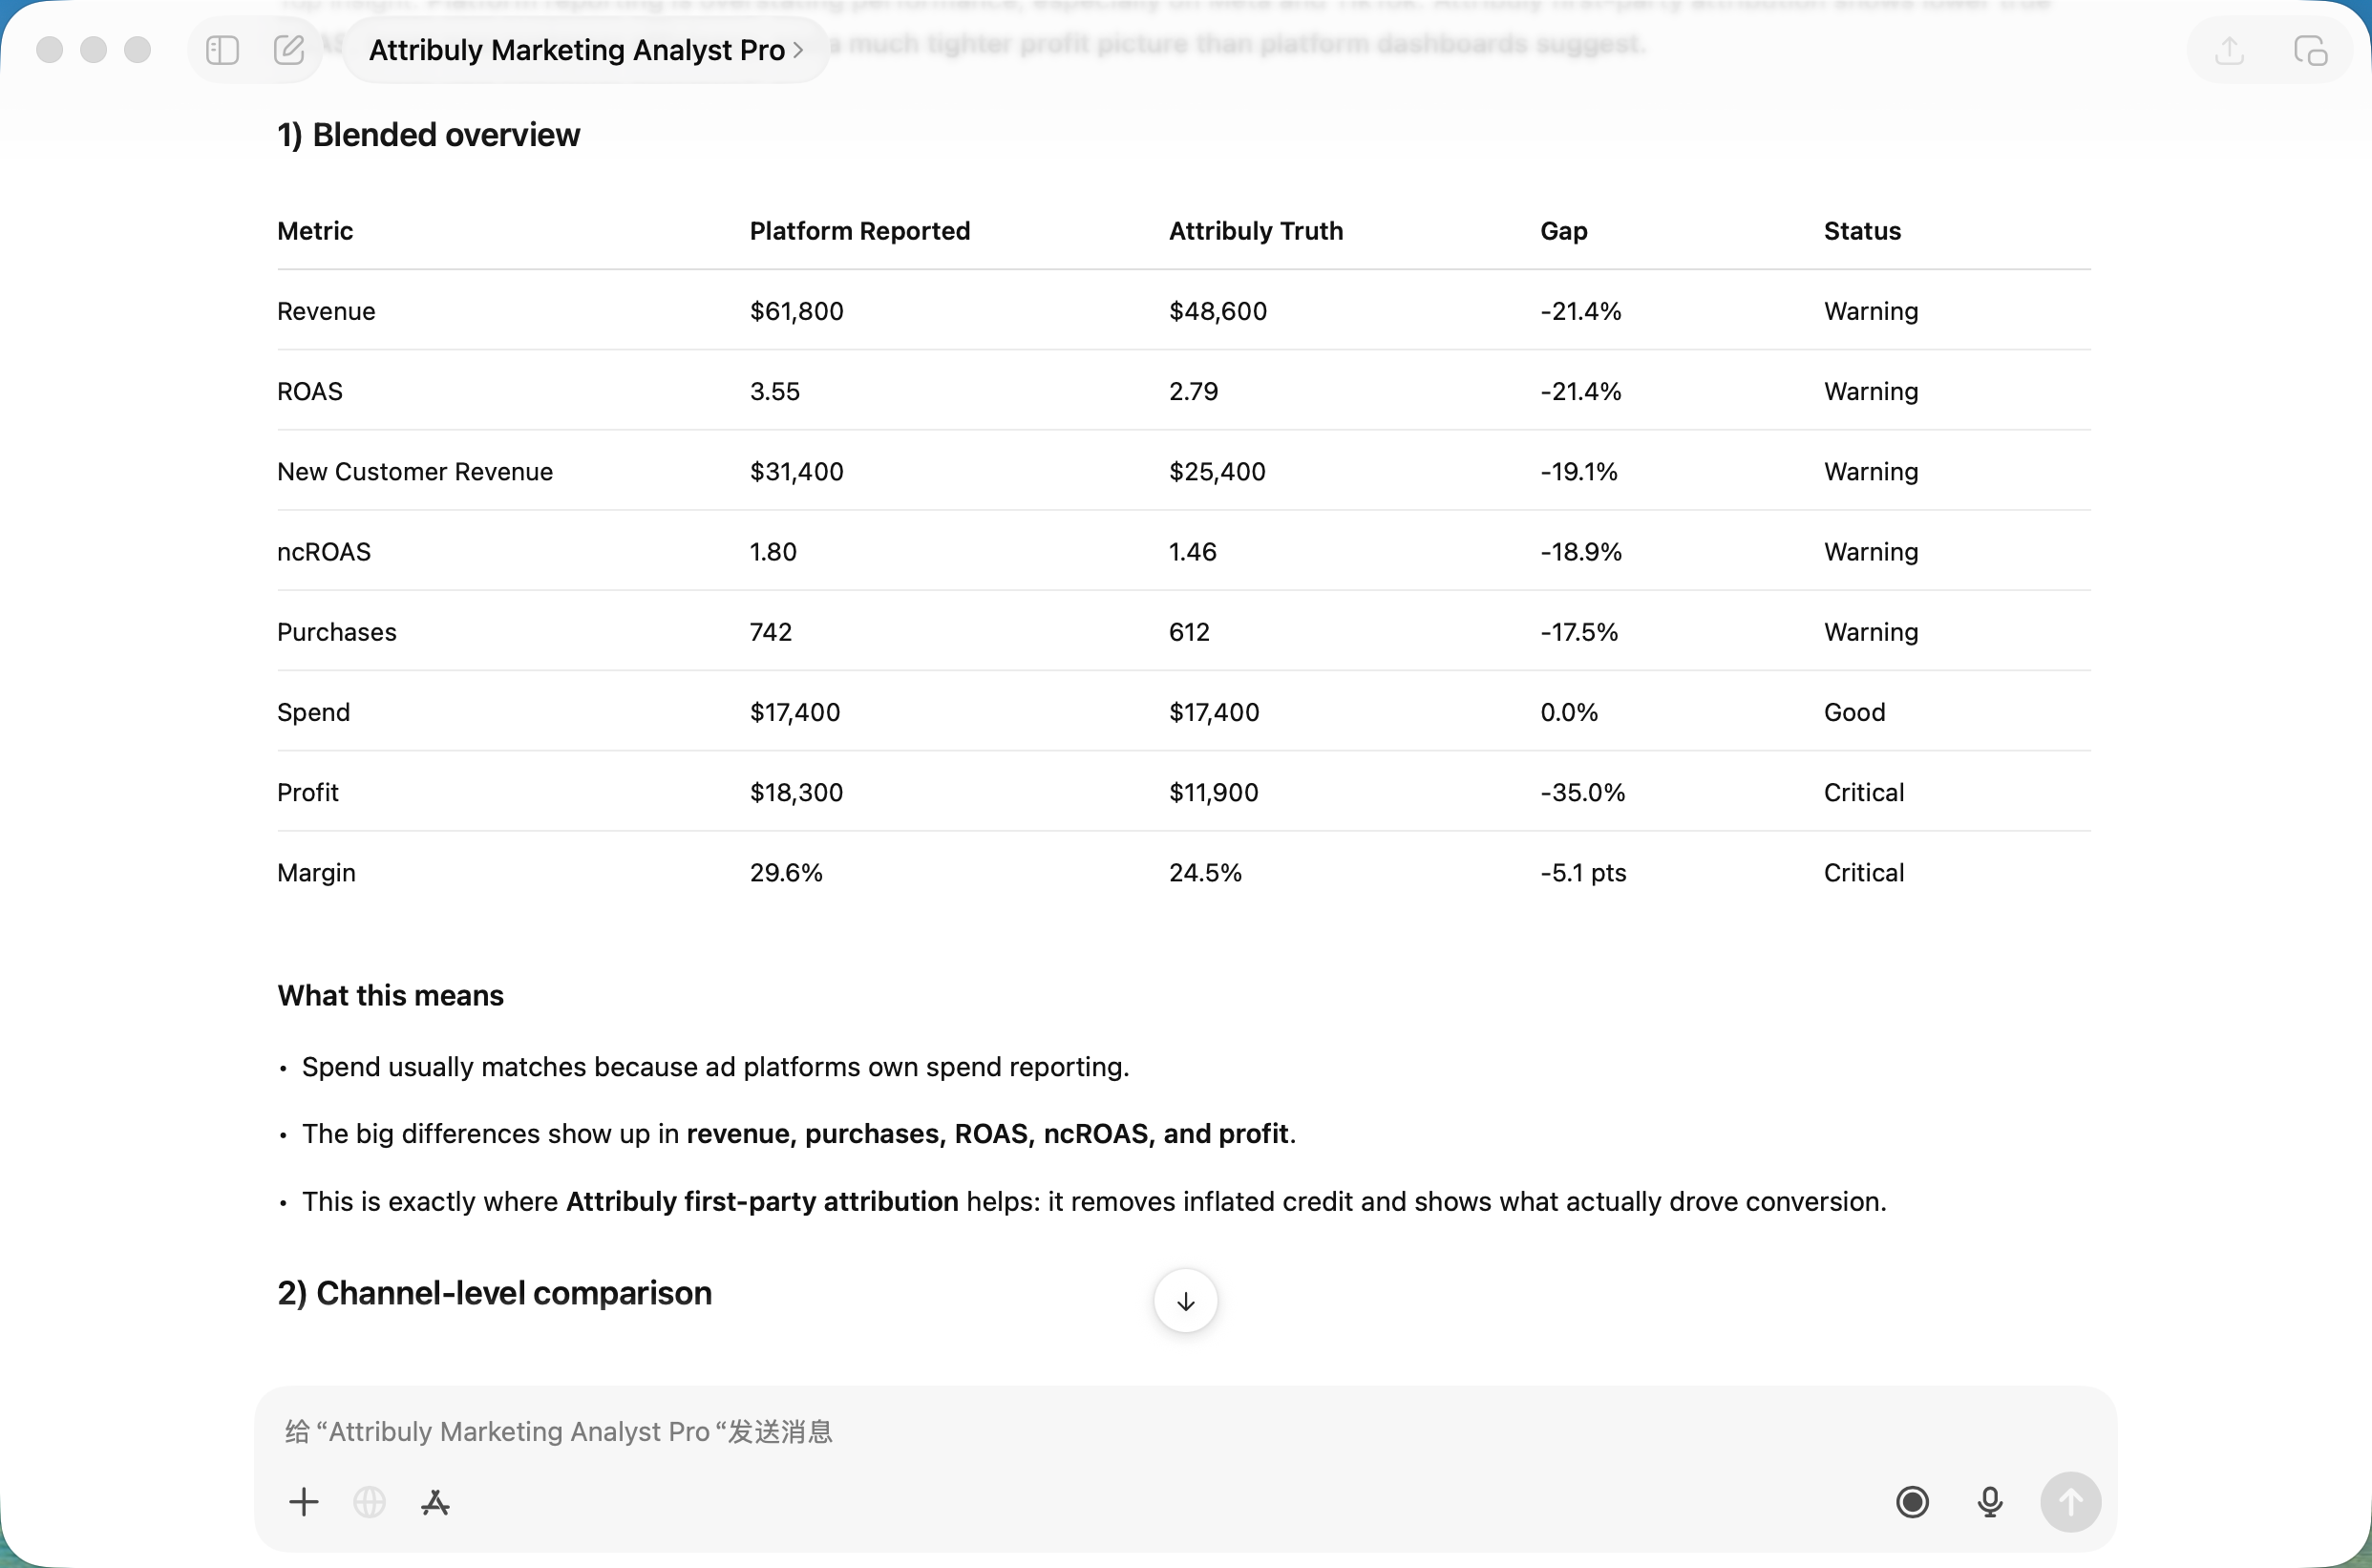
Task: Close the window with the leftmost window button
Action: 50,50
